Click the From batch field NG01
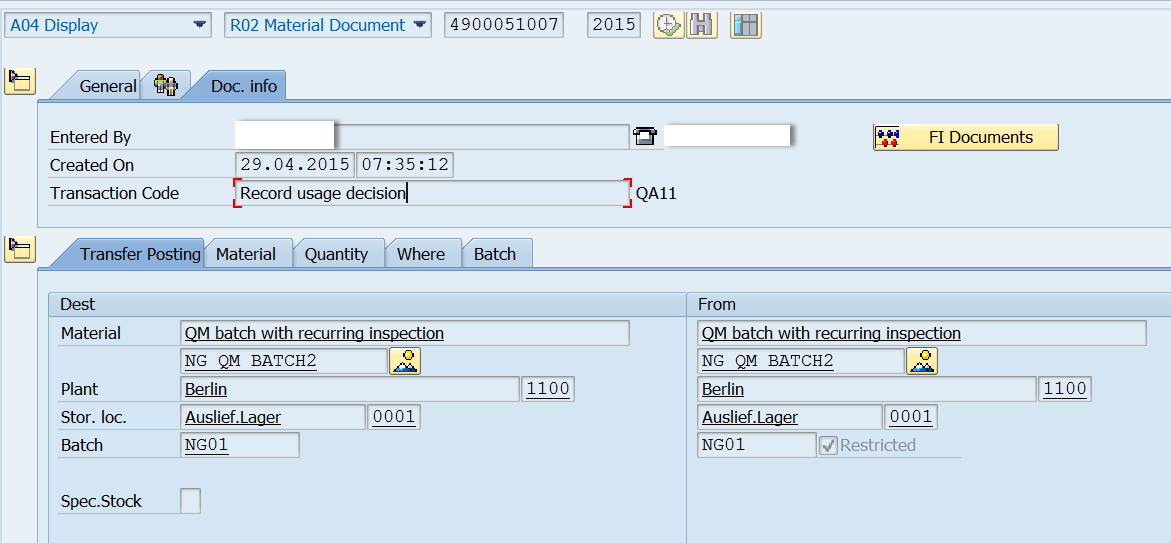The image size is (1171, 543). (x=757, y=445)
